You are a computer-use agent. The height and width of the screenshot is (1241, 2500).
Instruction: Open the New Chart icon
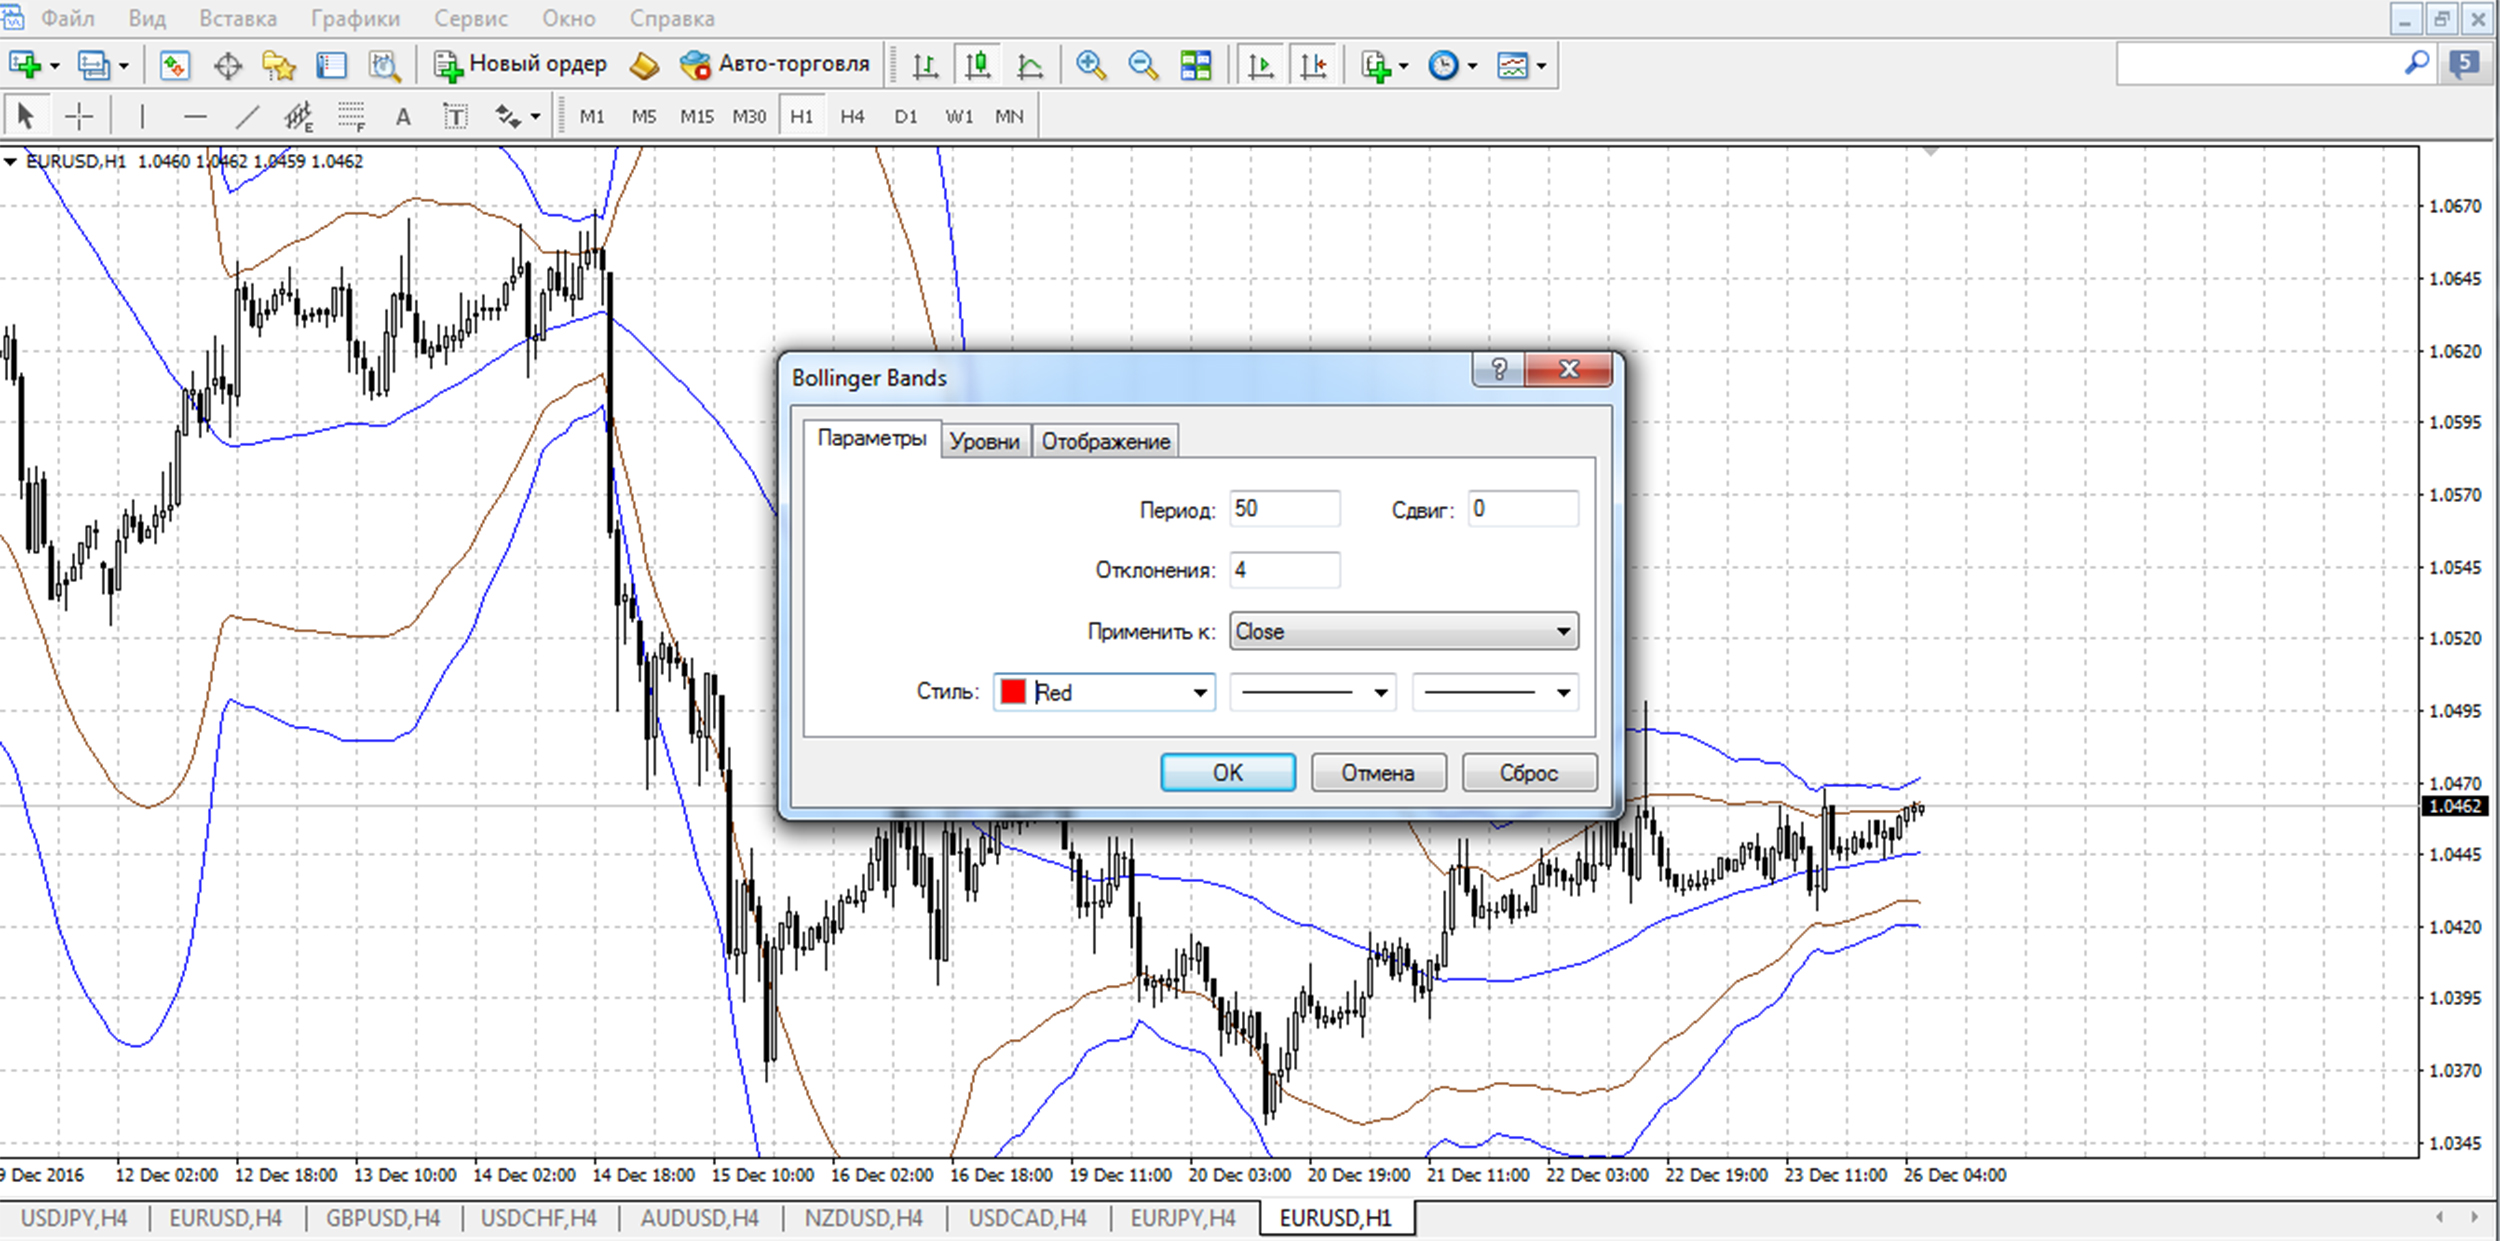(24, 66)
